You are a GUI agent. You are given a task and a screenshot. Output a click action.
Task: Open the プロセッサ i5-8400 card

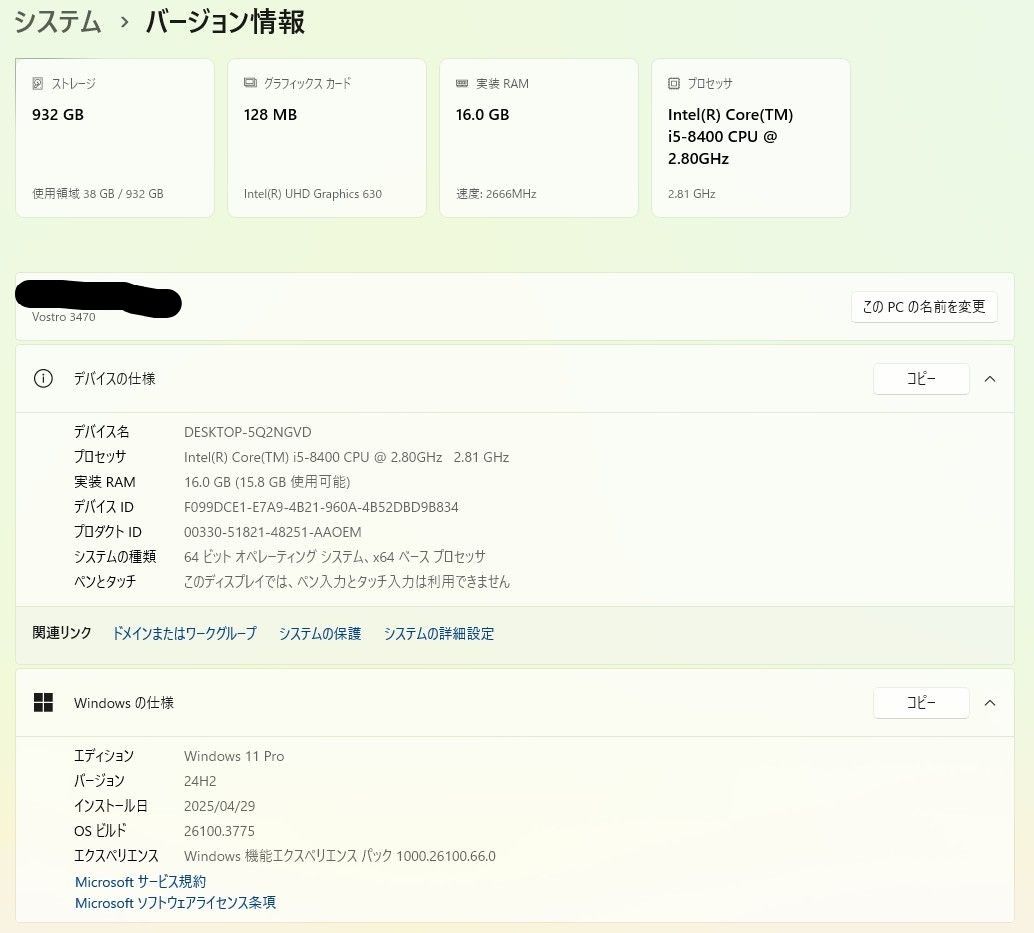click(750, 138)
